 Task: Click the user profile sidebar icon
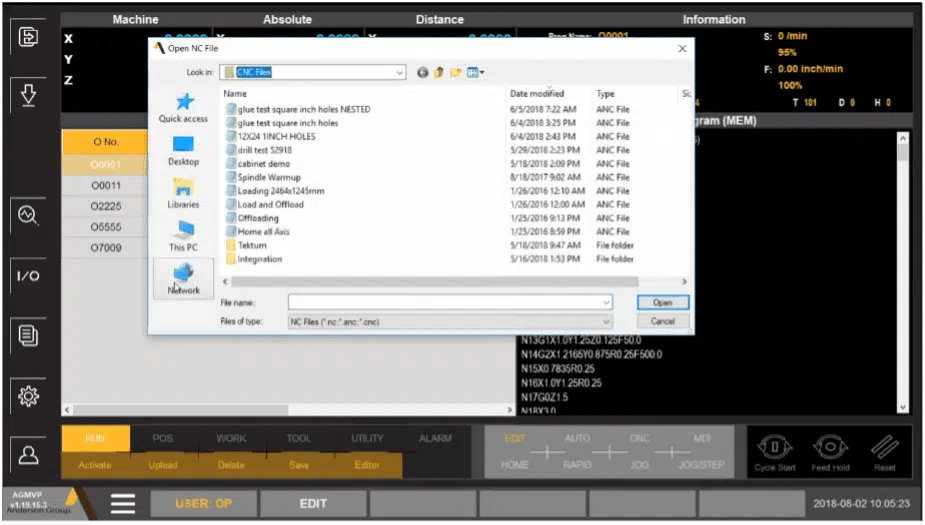point(28,455)
